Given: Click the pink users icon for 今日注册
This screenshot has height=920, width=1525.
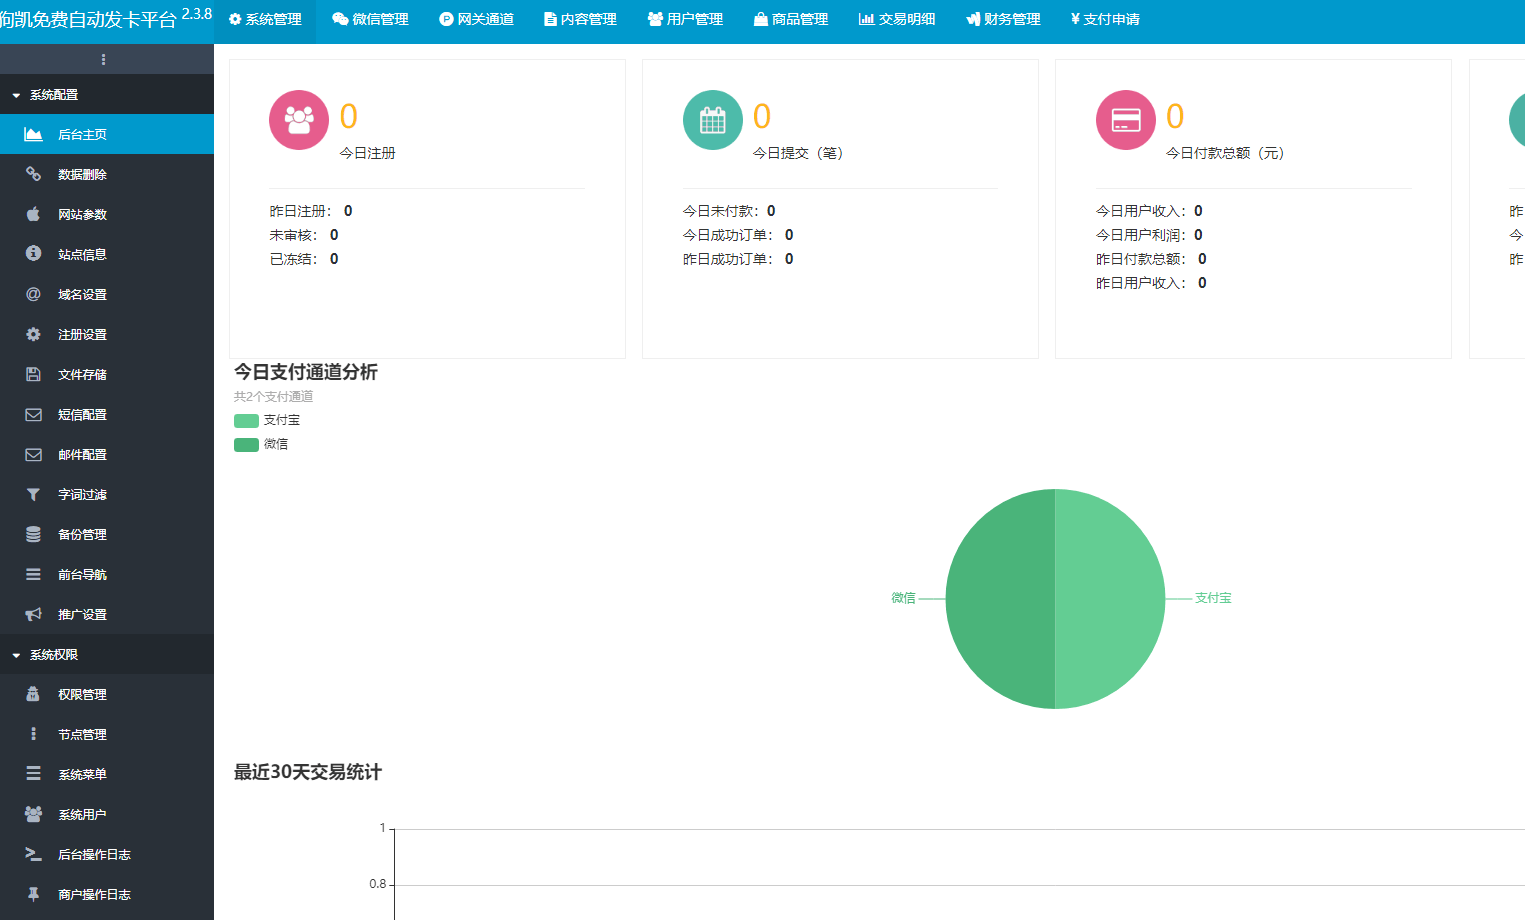Looking at the screenshot, I should click(299, 120).
